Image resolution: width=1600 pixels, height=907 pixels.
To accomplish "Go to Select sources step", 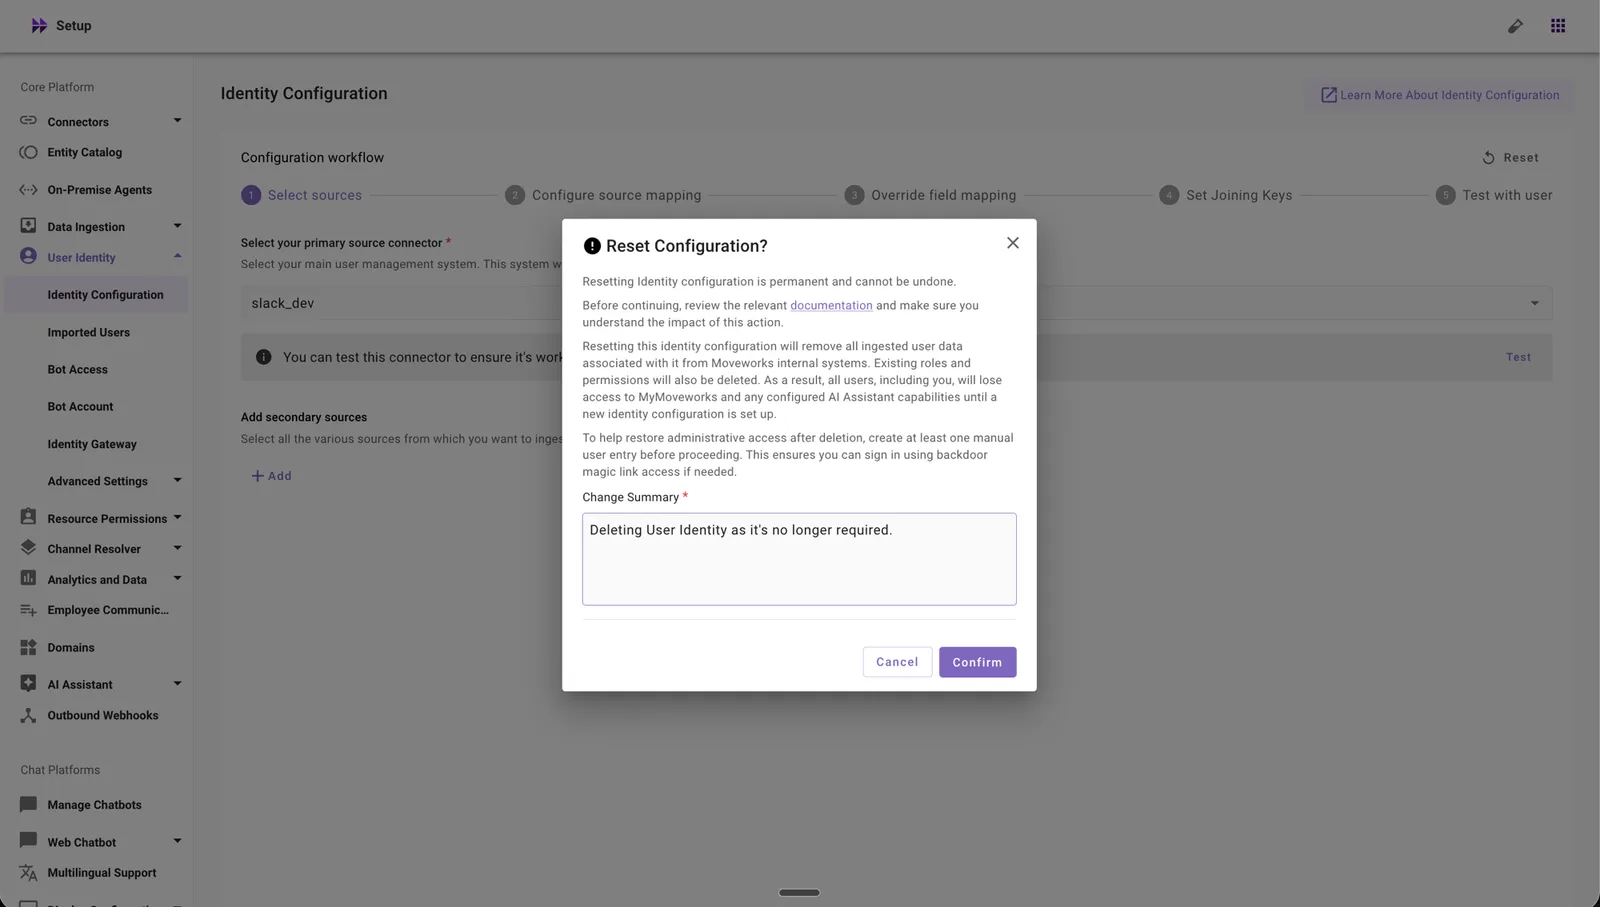I will pos(302,195).
